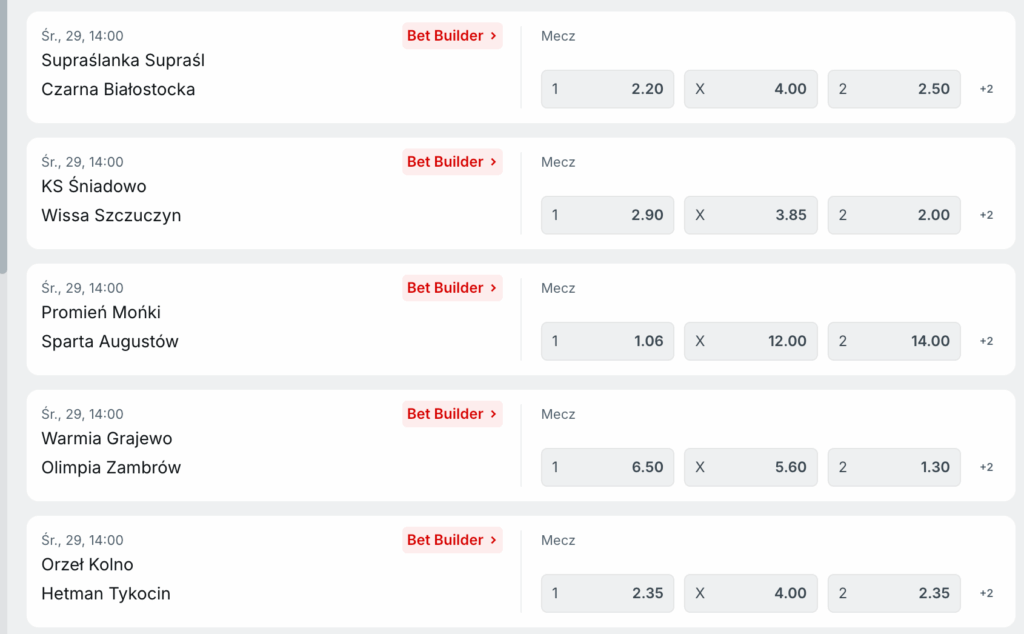Pick draw at 5.60 in Warmia Grajewo match
Viewport: 1024px width, 634px height.
(x=750, y=467)
